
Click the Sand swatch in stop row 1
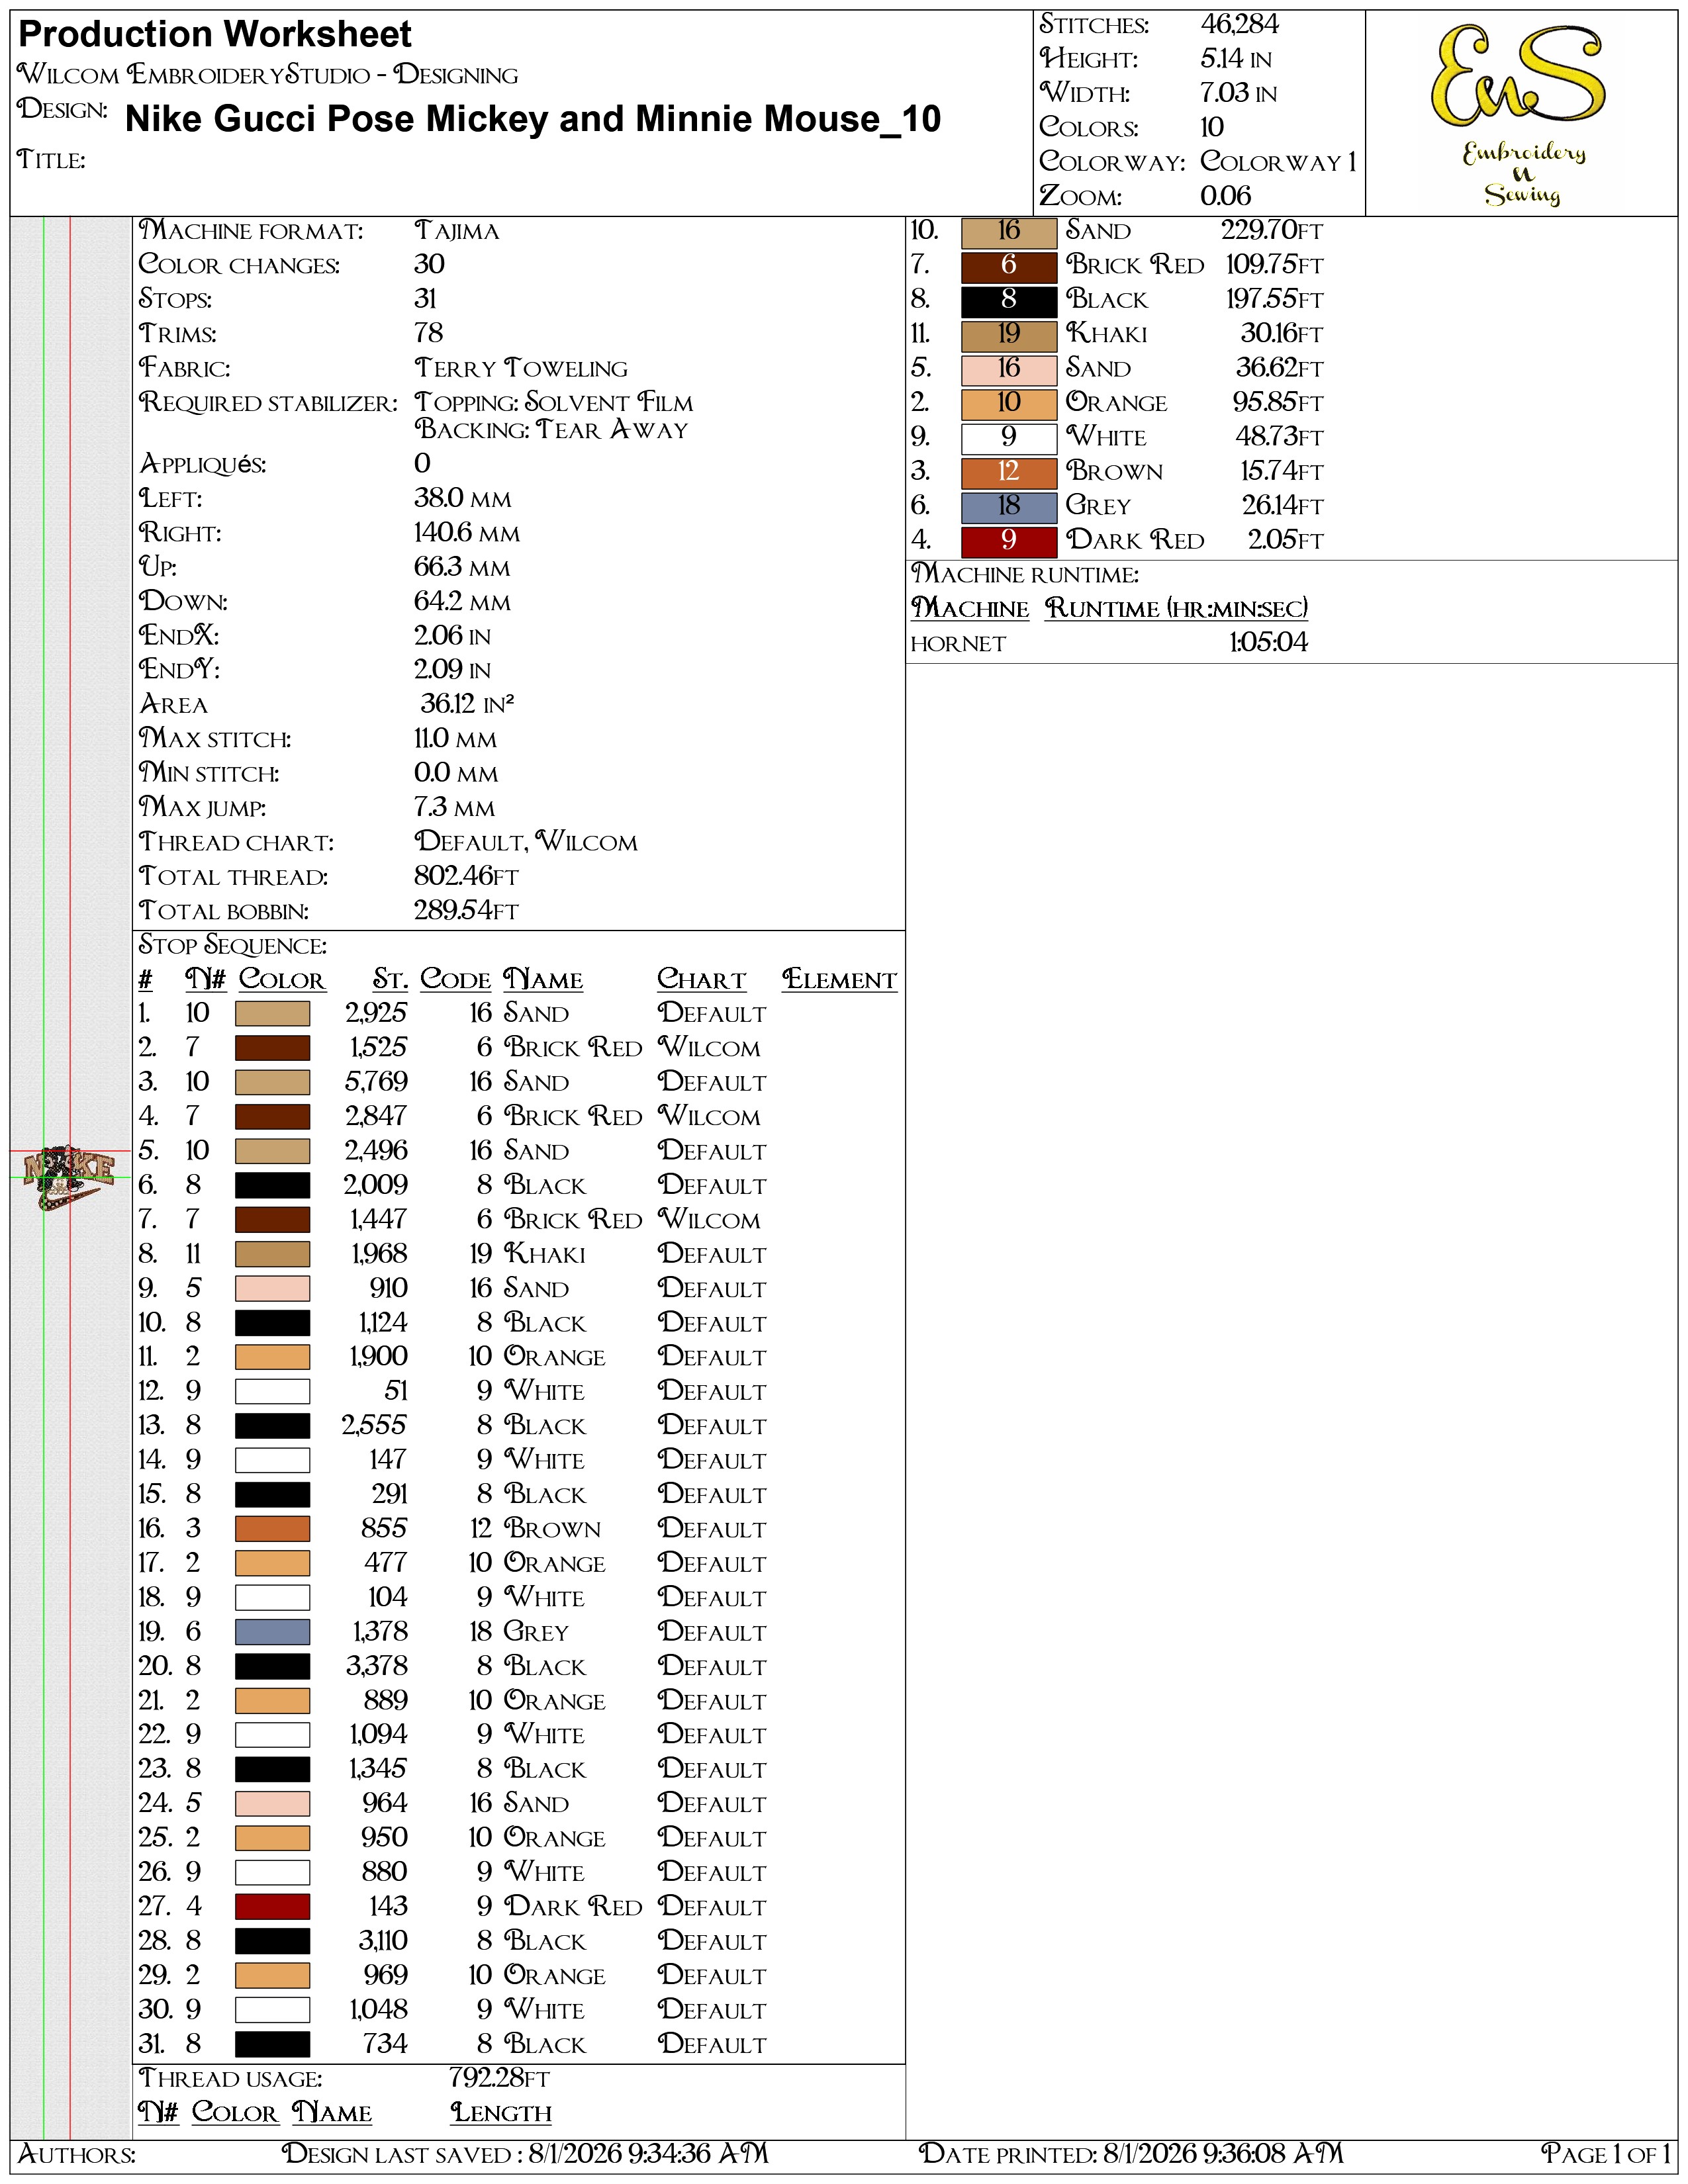coord(272,1014)
